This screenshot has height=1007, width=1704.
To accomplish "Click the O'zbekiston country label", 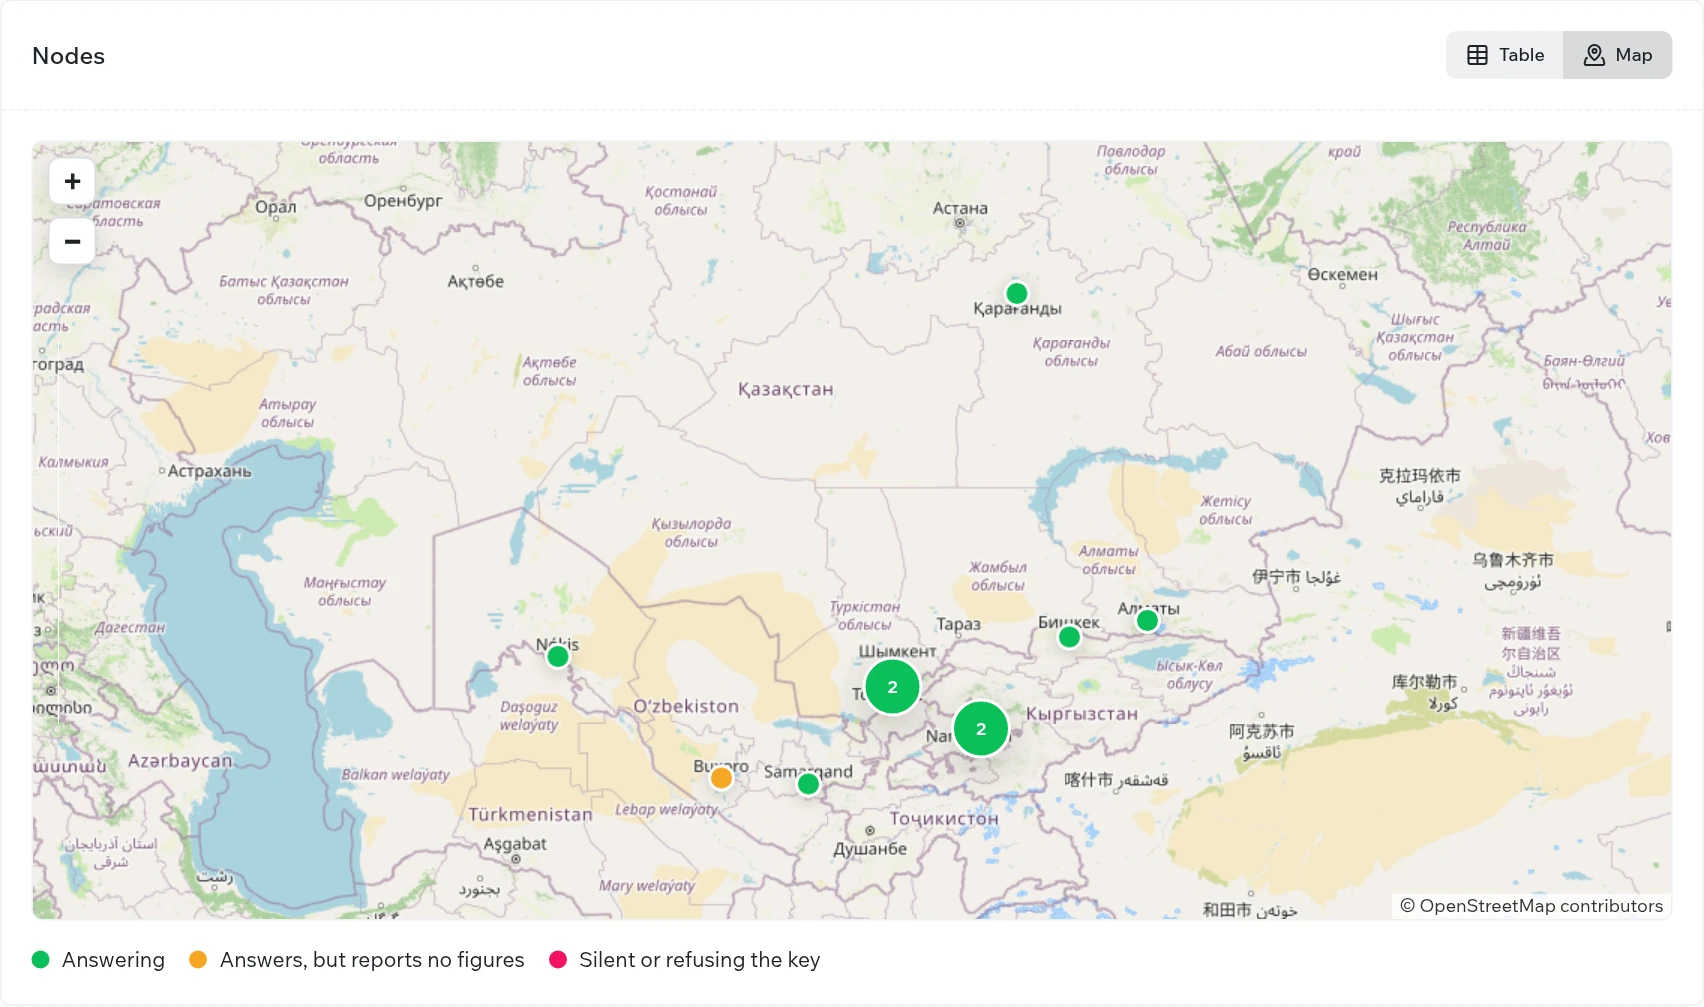I will tap(686, 706).
